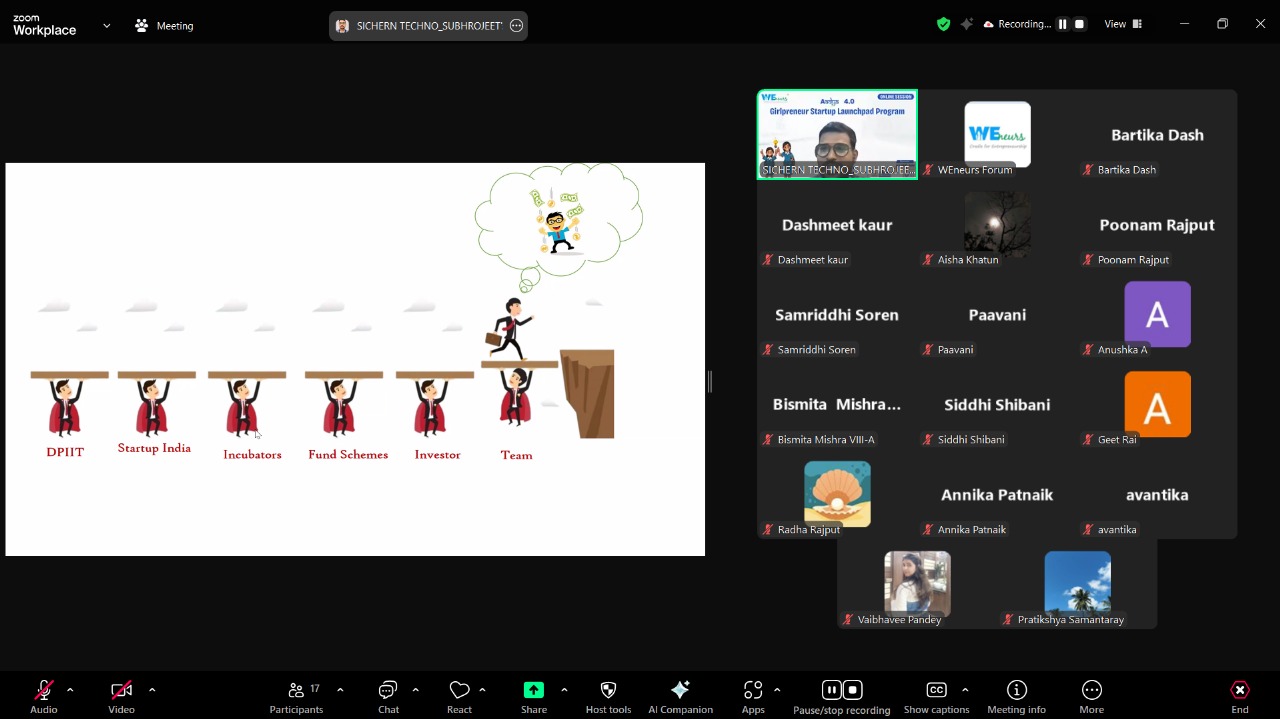Image resolution: width=1280 pixels, height=719 pixels.
Task: Open the Participants panel
Action: click(296, 696)
